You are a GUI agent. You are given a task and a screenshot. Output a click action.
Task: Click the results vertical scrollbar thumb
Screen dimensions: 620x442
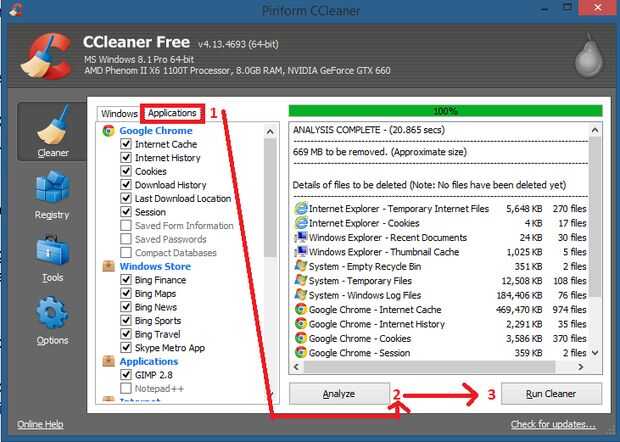point(595,217)
